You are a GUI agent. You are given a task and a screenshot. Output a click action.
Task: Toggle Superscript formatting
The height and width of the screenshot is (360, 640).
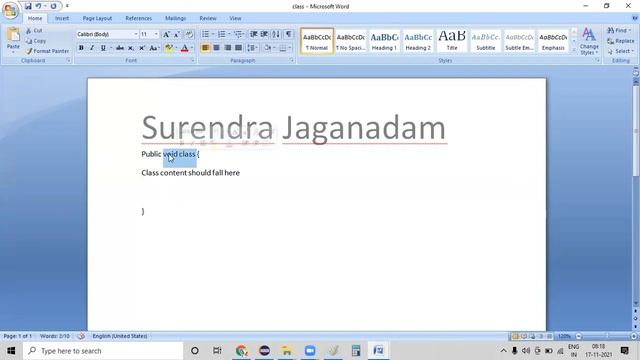142,48
